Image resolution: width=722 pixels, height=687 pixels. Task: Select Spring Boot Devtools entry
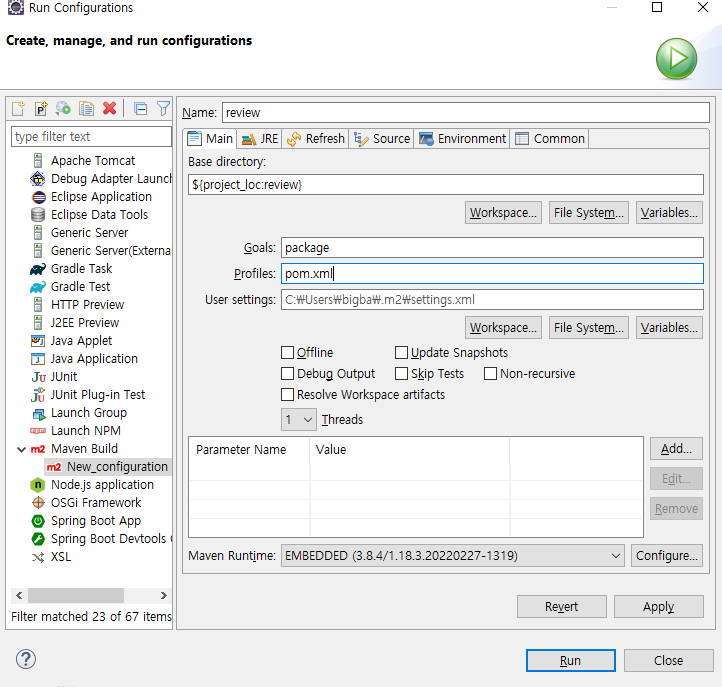pyautogui.click(x=101, y=539)
